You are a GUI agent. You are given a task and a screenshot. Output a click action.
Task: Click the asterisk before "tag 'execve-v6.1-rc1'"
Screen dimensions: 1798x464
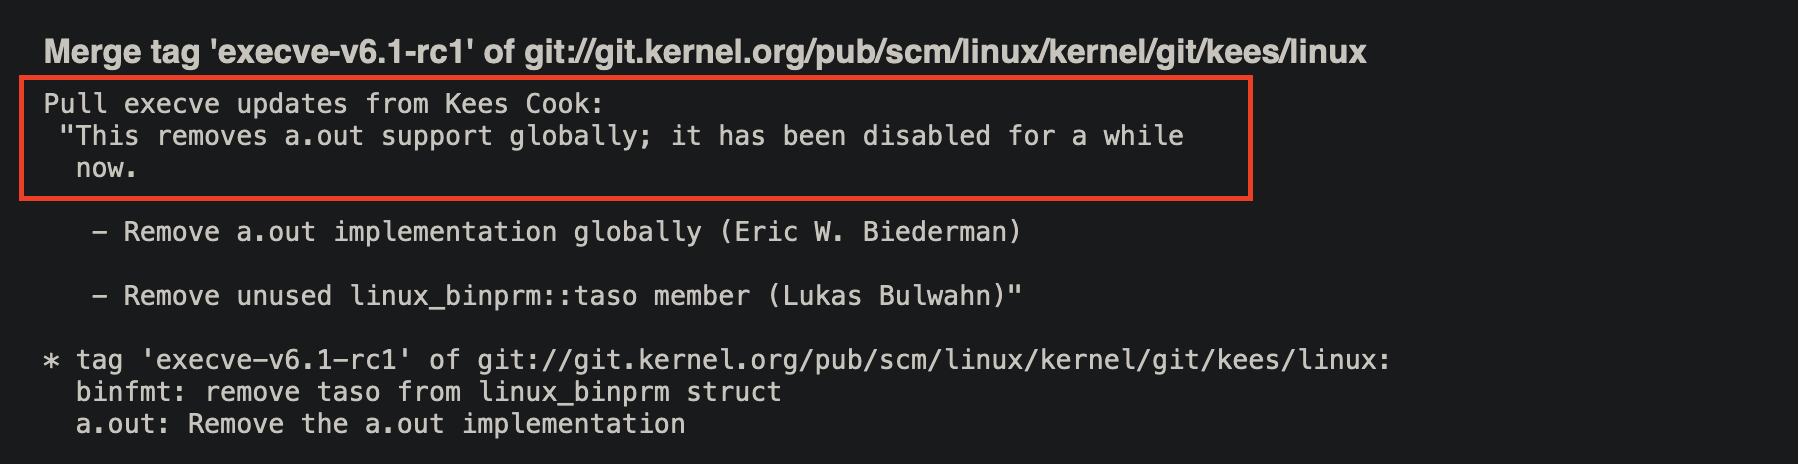point(51,361)
